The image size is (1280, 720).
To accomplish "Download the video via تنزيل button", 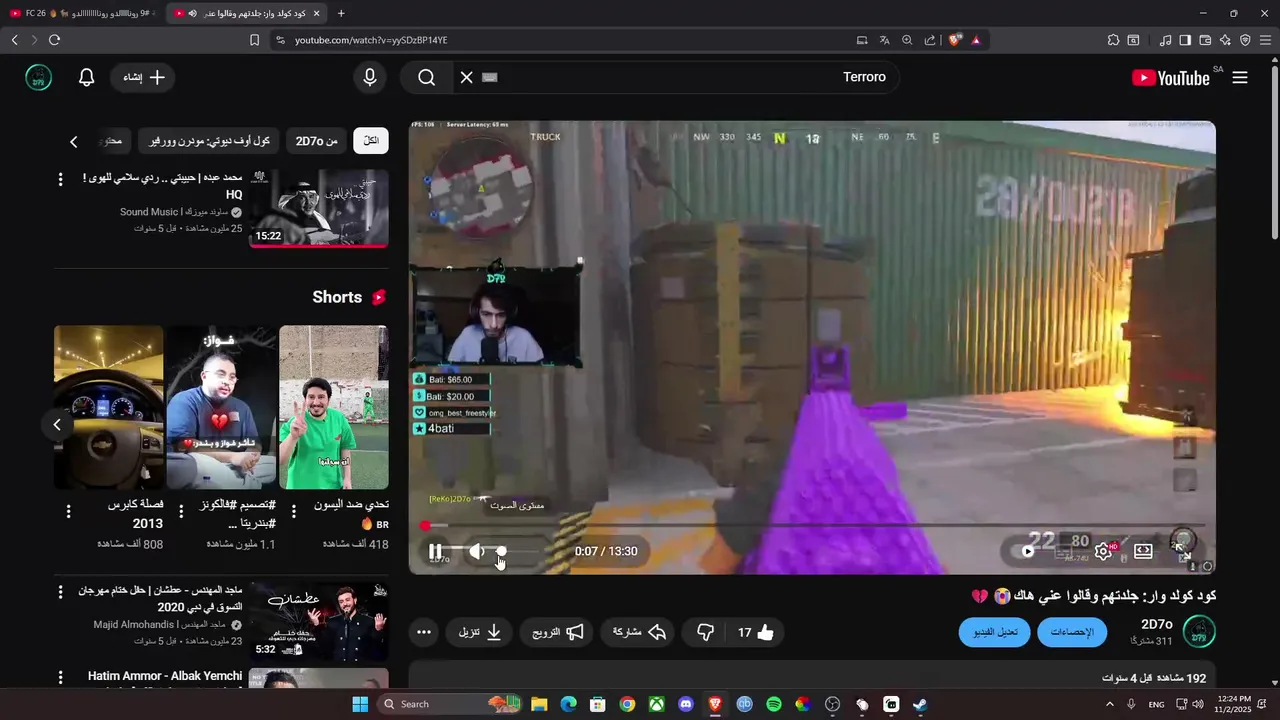I will tap(481, 632).
